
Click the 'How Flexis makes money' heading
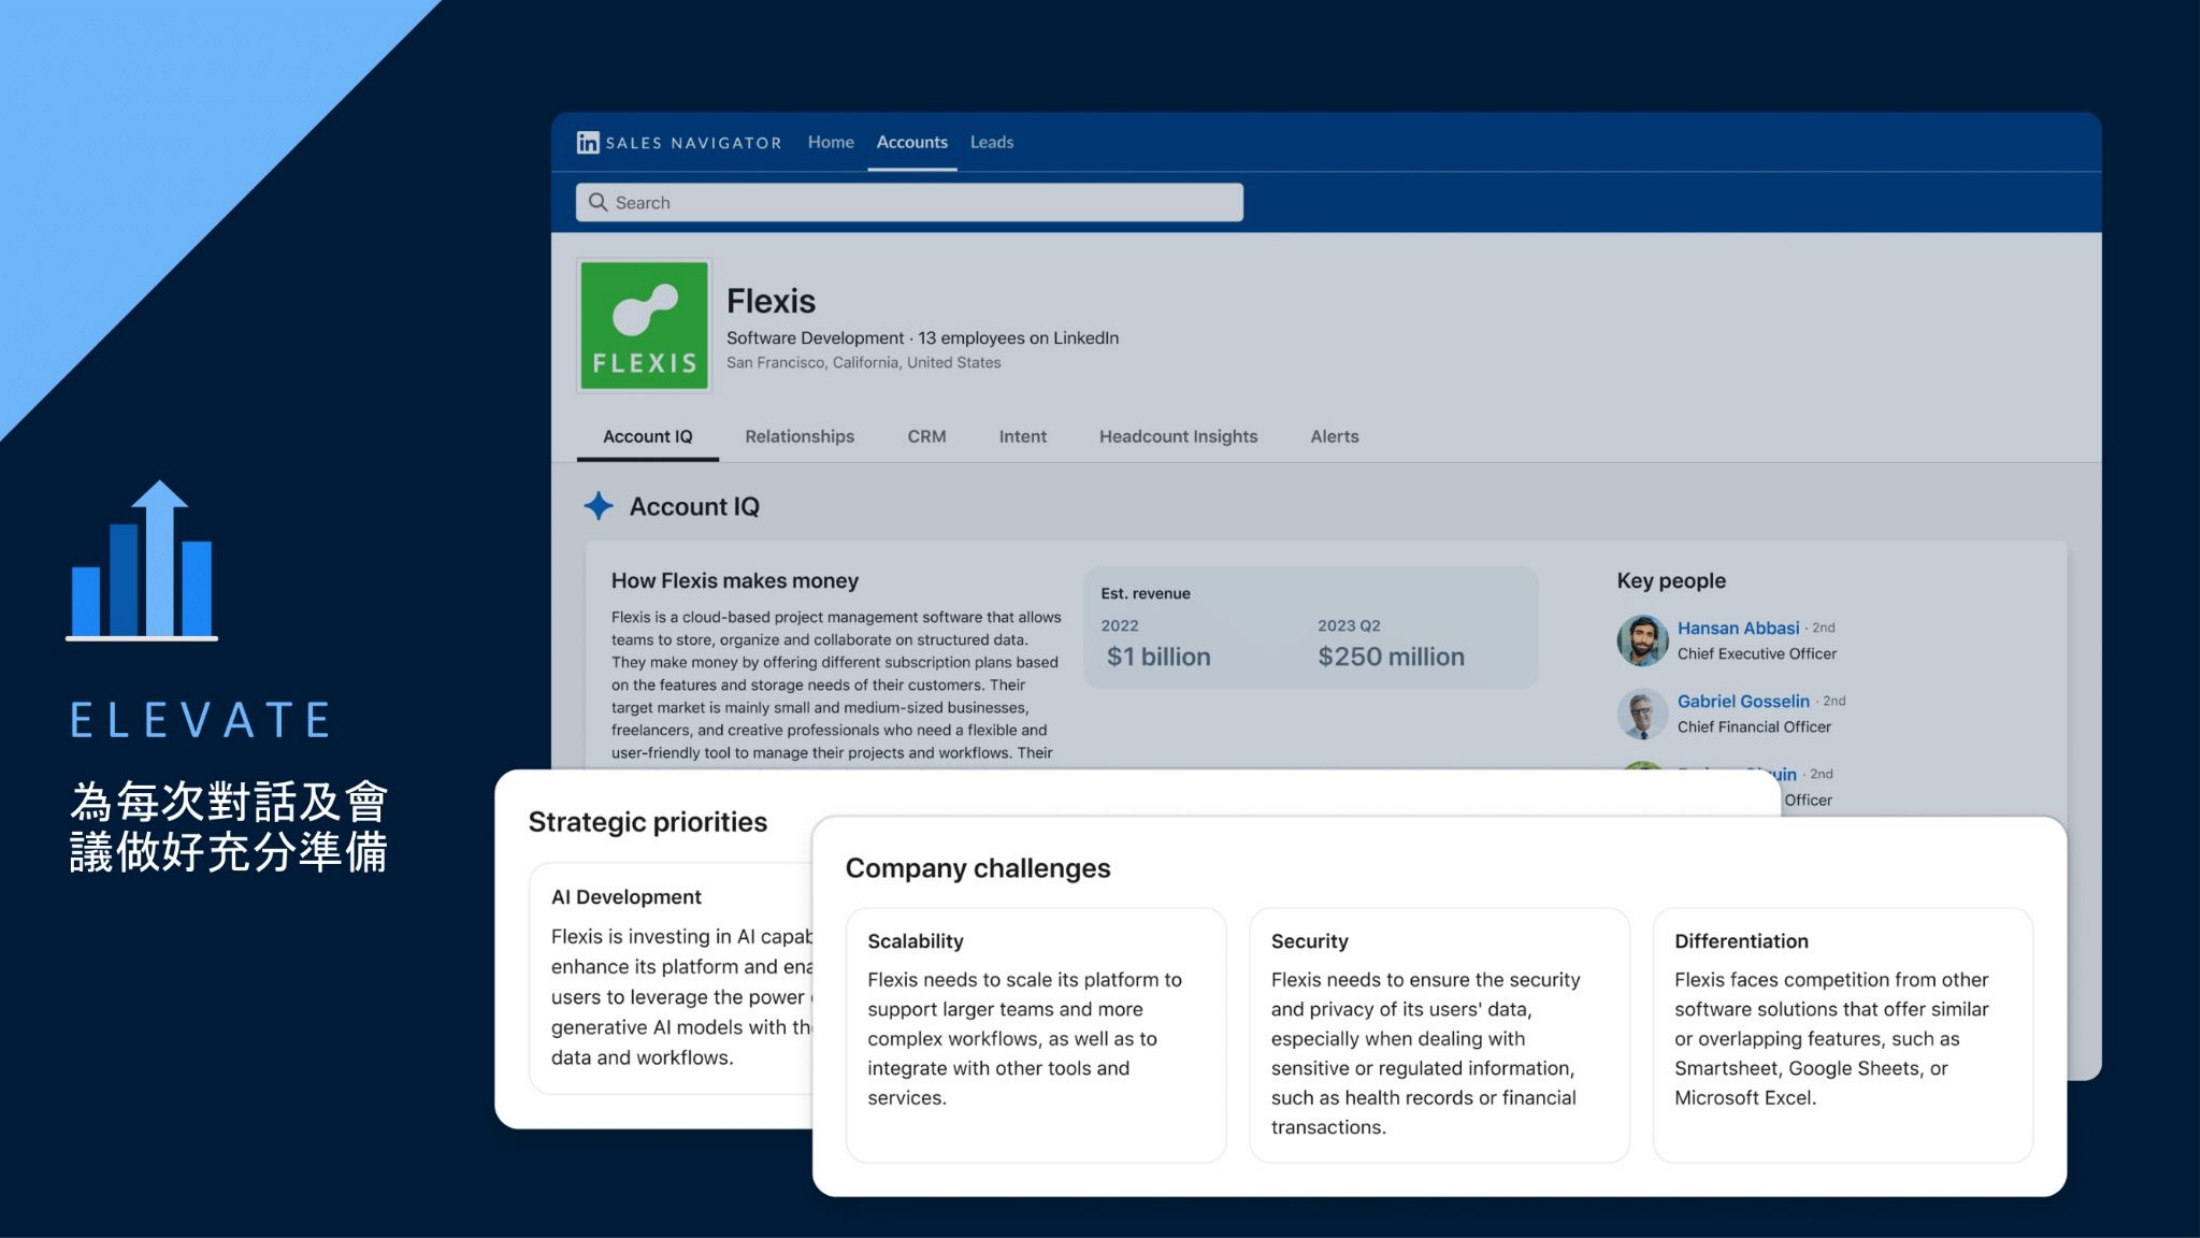(x=735, y=581)
